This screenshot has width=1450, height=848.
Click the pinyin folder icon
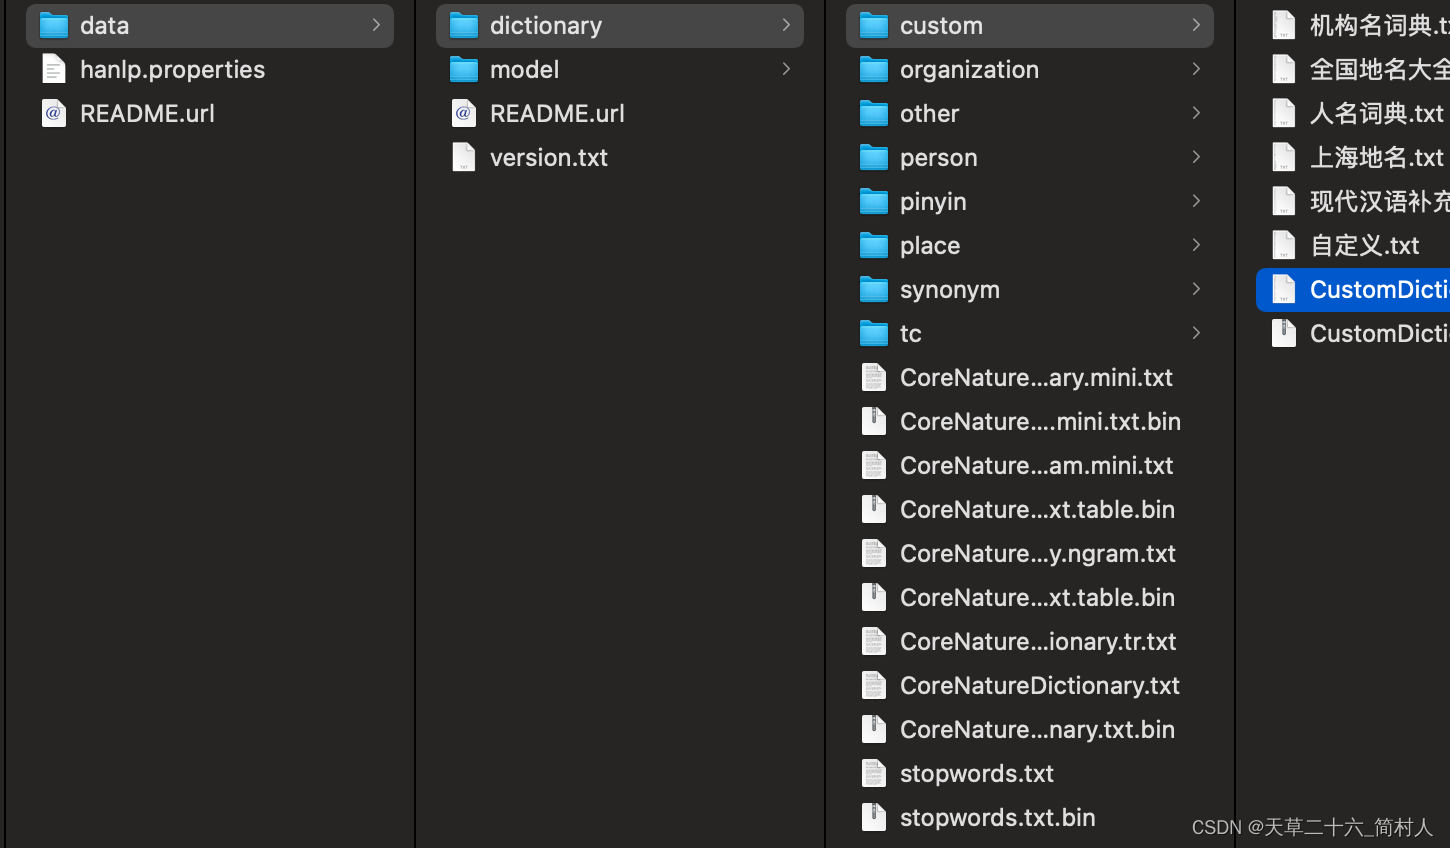click(x=873, y=201)
